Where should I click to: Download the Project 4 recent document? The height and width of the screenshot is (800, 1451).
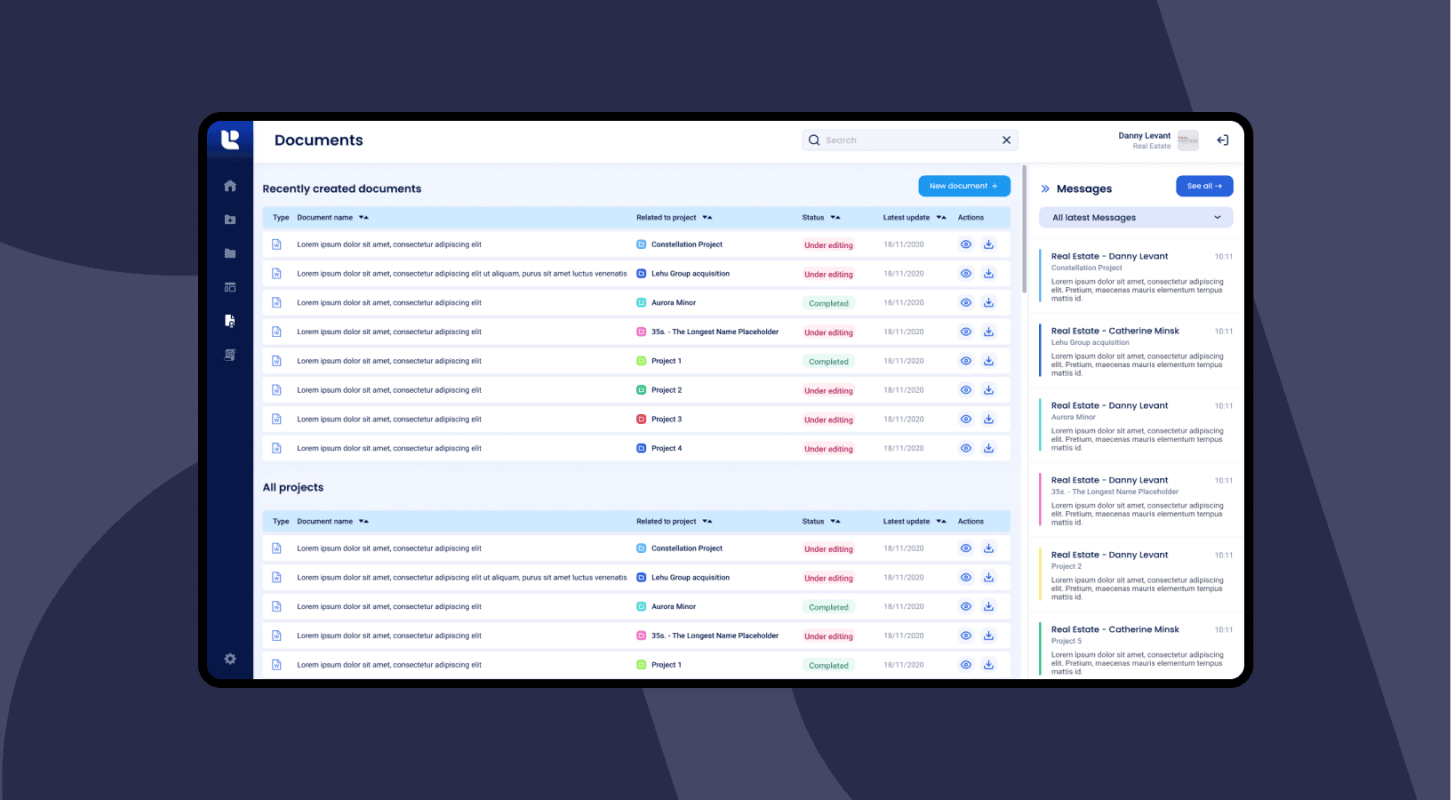988,448
